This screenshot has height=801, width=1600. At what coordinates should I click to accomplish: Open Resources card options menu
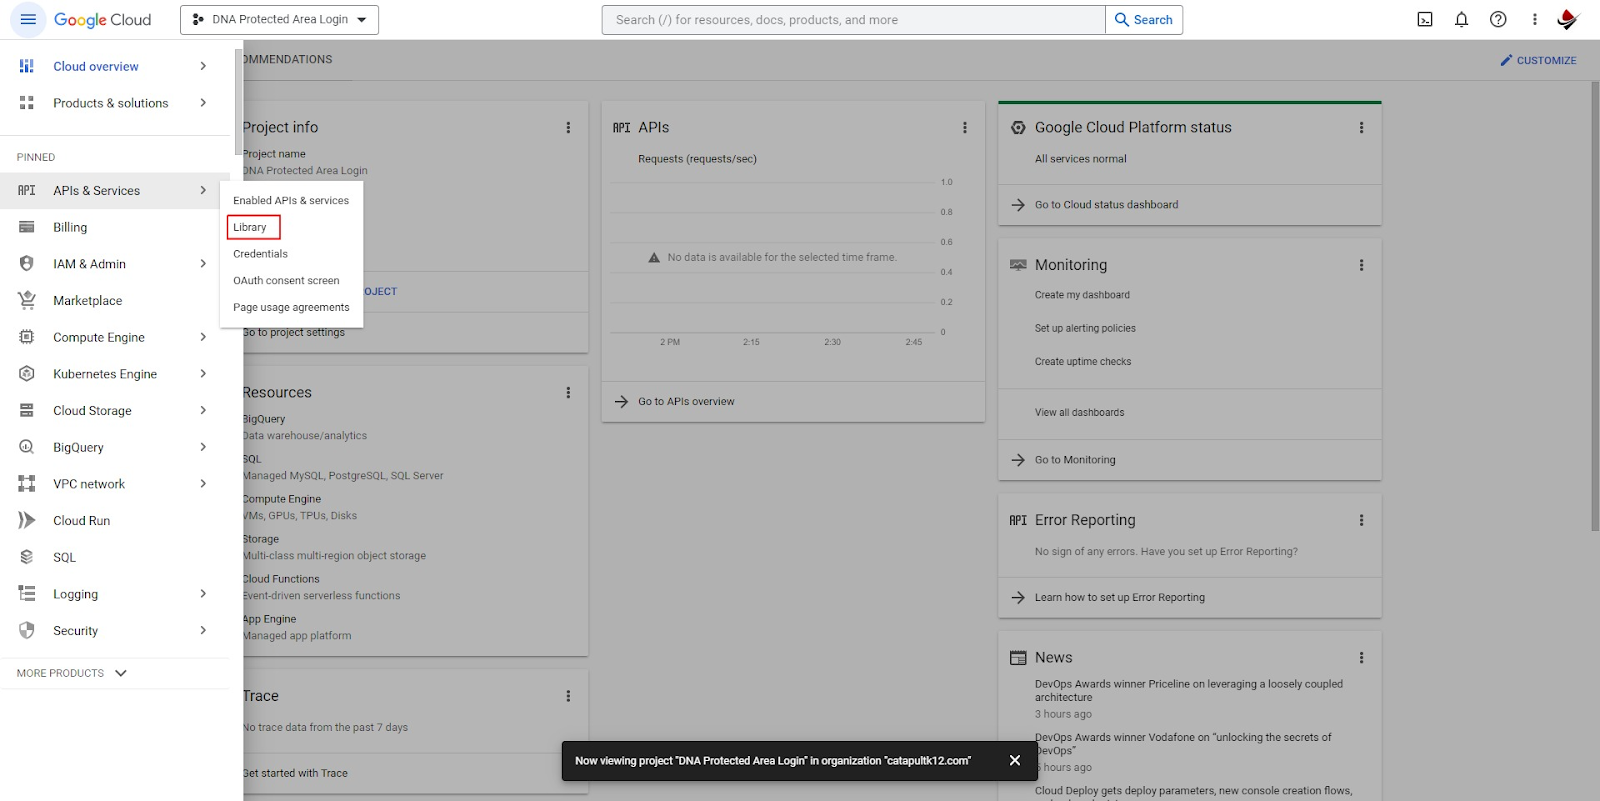tap(568, 393)
